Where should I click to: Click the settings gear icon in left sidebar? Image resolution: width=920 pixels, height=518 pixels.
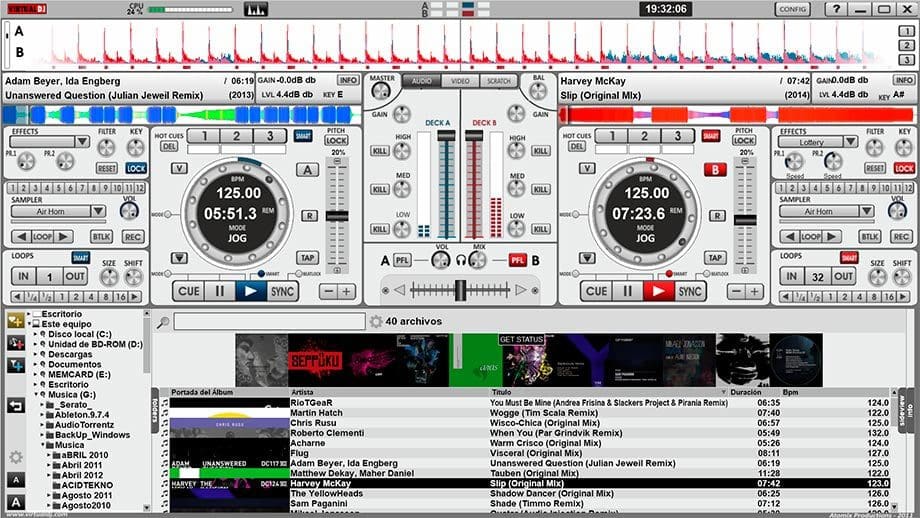pyautogui.click(x=16, y=457)
